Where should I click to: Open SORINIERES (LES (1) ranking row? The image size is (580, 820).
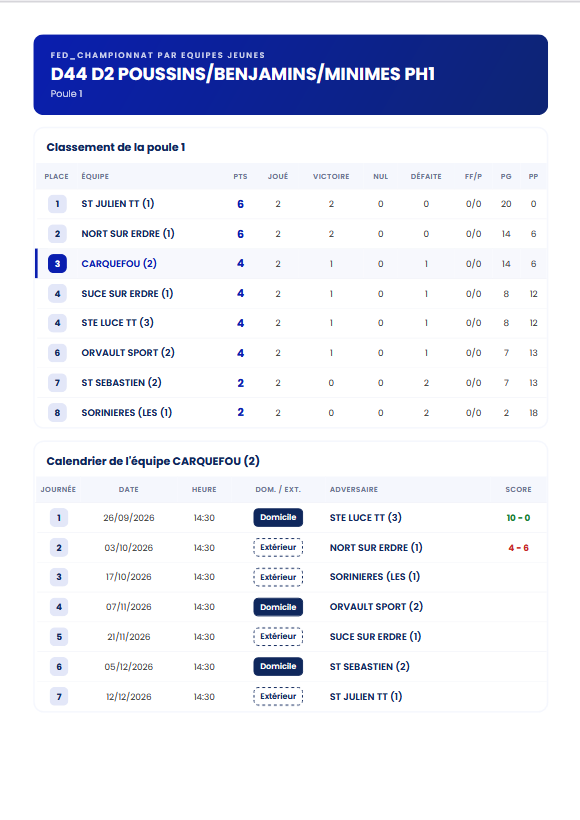click(x=291, y=412)
